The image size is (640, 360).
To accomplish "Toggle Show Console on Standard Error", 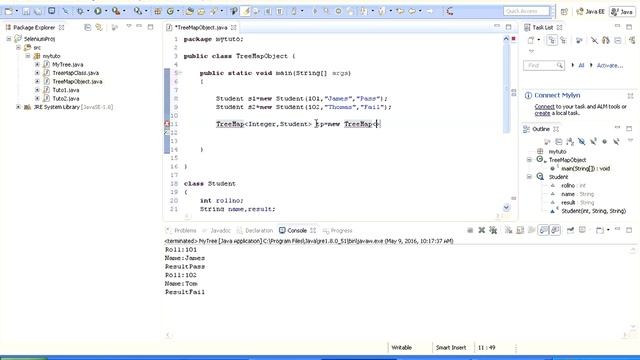I will (555, 231).
